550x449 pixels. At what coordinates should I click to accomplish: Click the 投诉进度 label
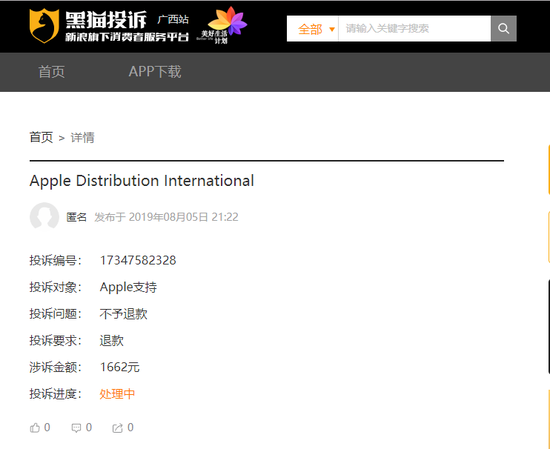[x=55, y=394]
